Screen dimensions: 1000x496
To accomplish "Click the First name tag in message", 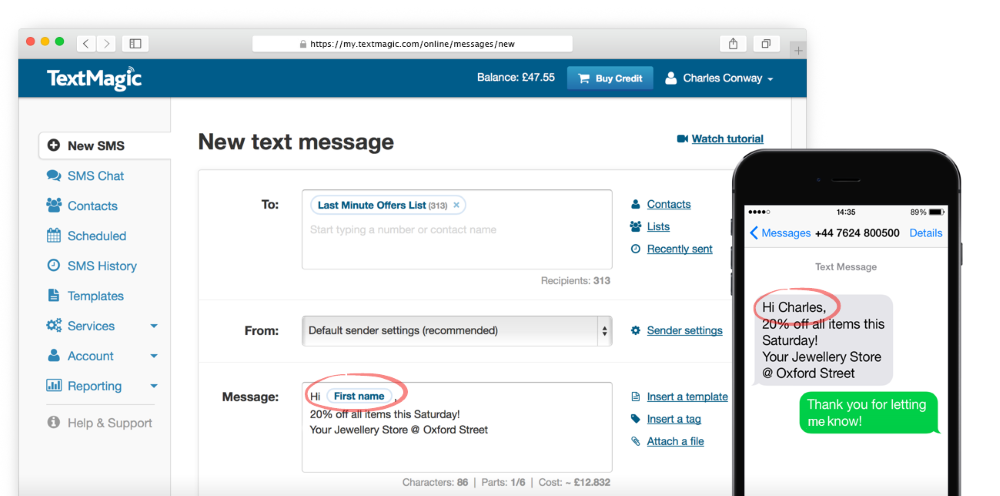I will pyautogui.click(x=359, y=396).
